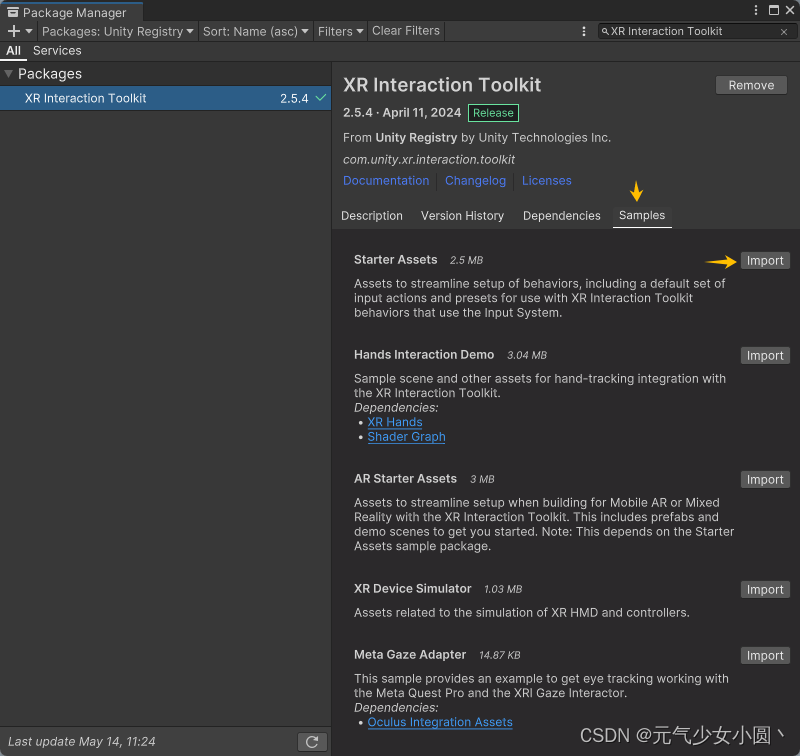This screenshot has width=800, height=756.
Task: Click the com.unity.xr.interaction.toolkit package ID text
Action: coord(429,160)
